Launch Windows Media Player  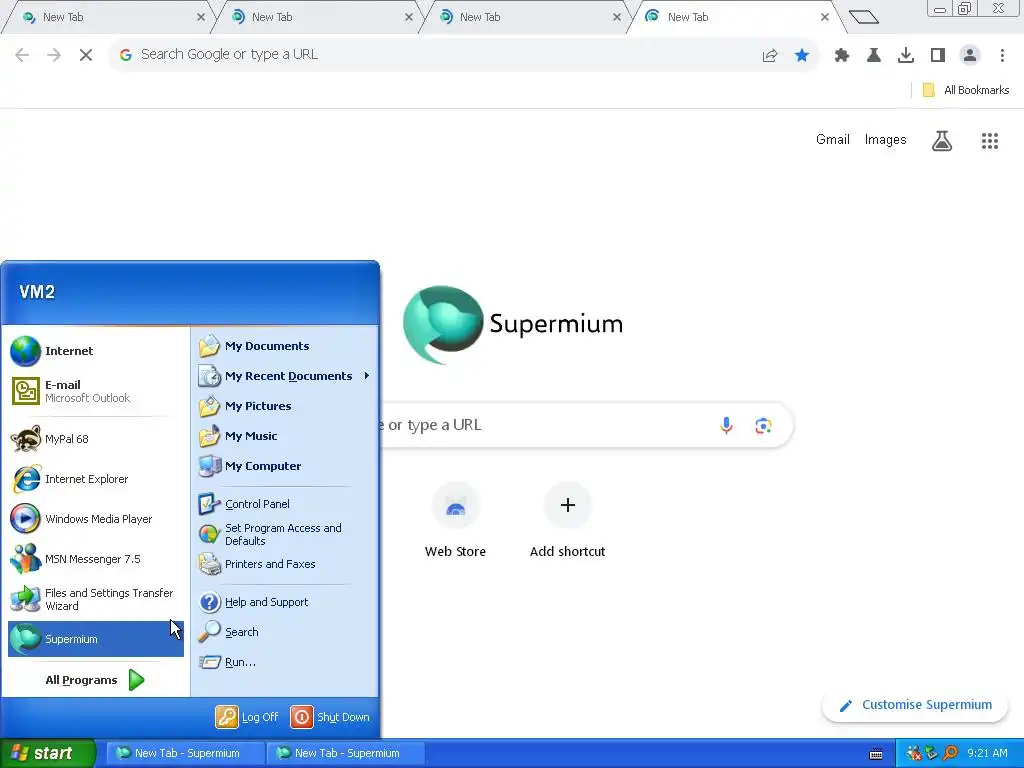(95, 519)
